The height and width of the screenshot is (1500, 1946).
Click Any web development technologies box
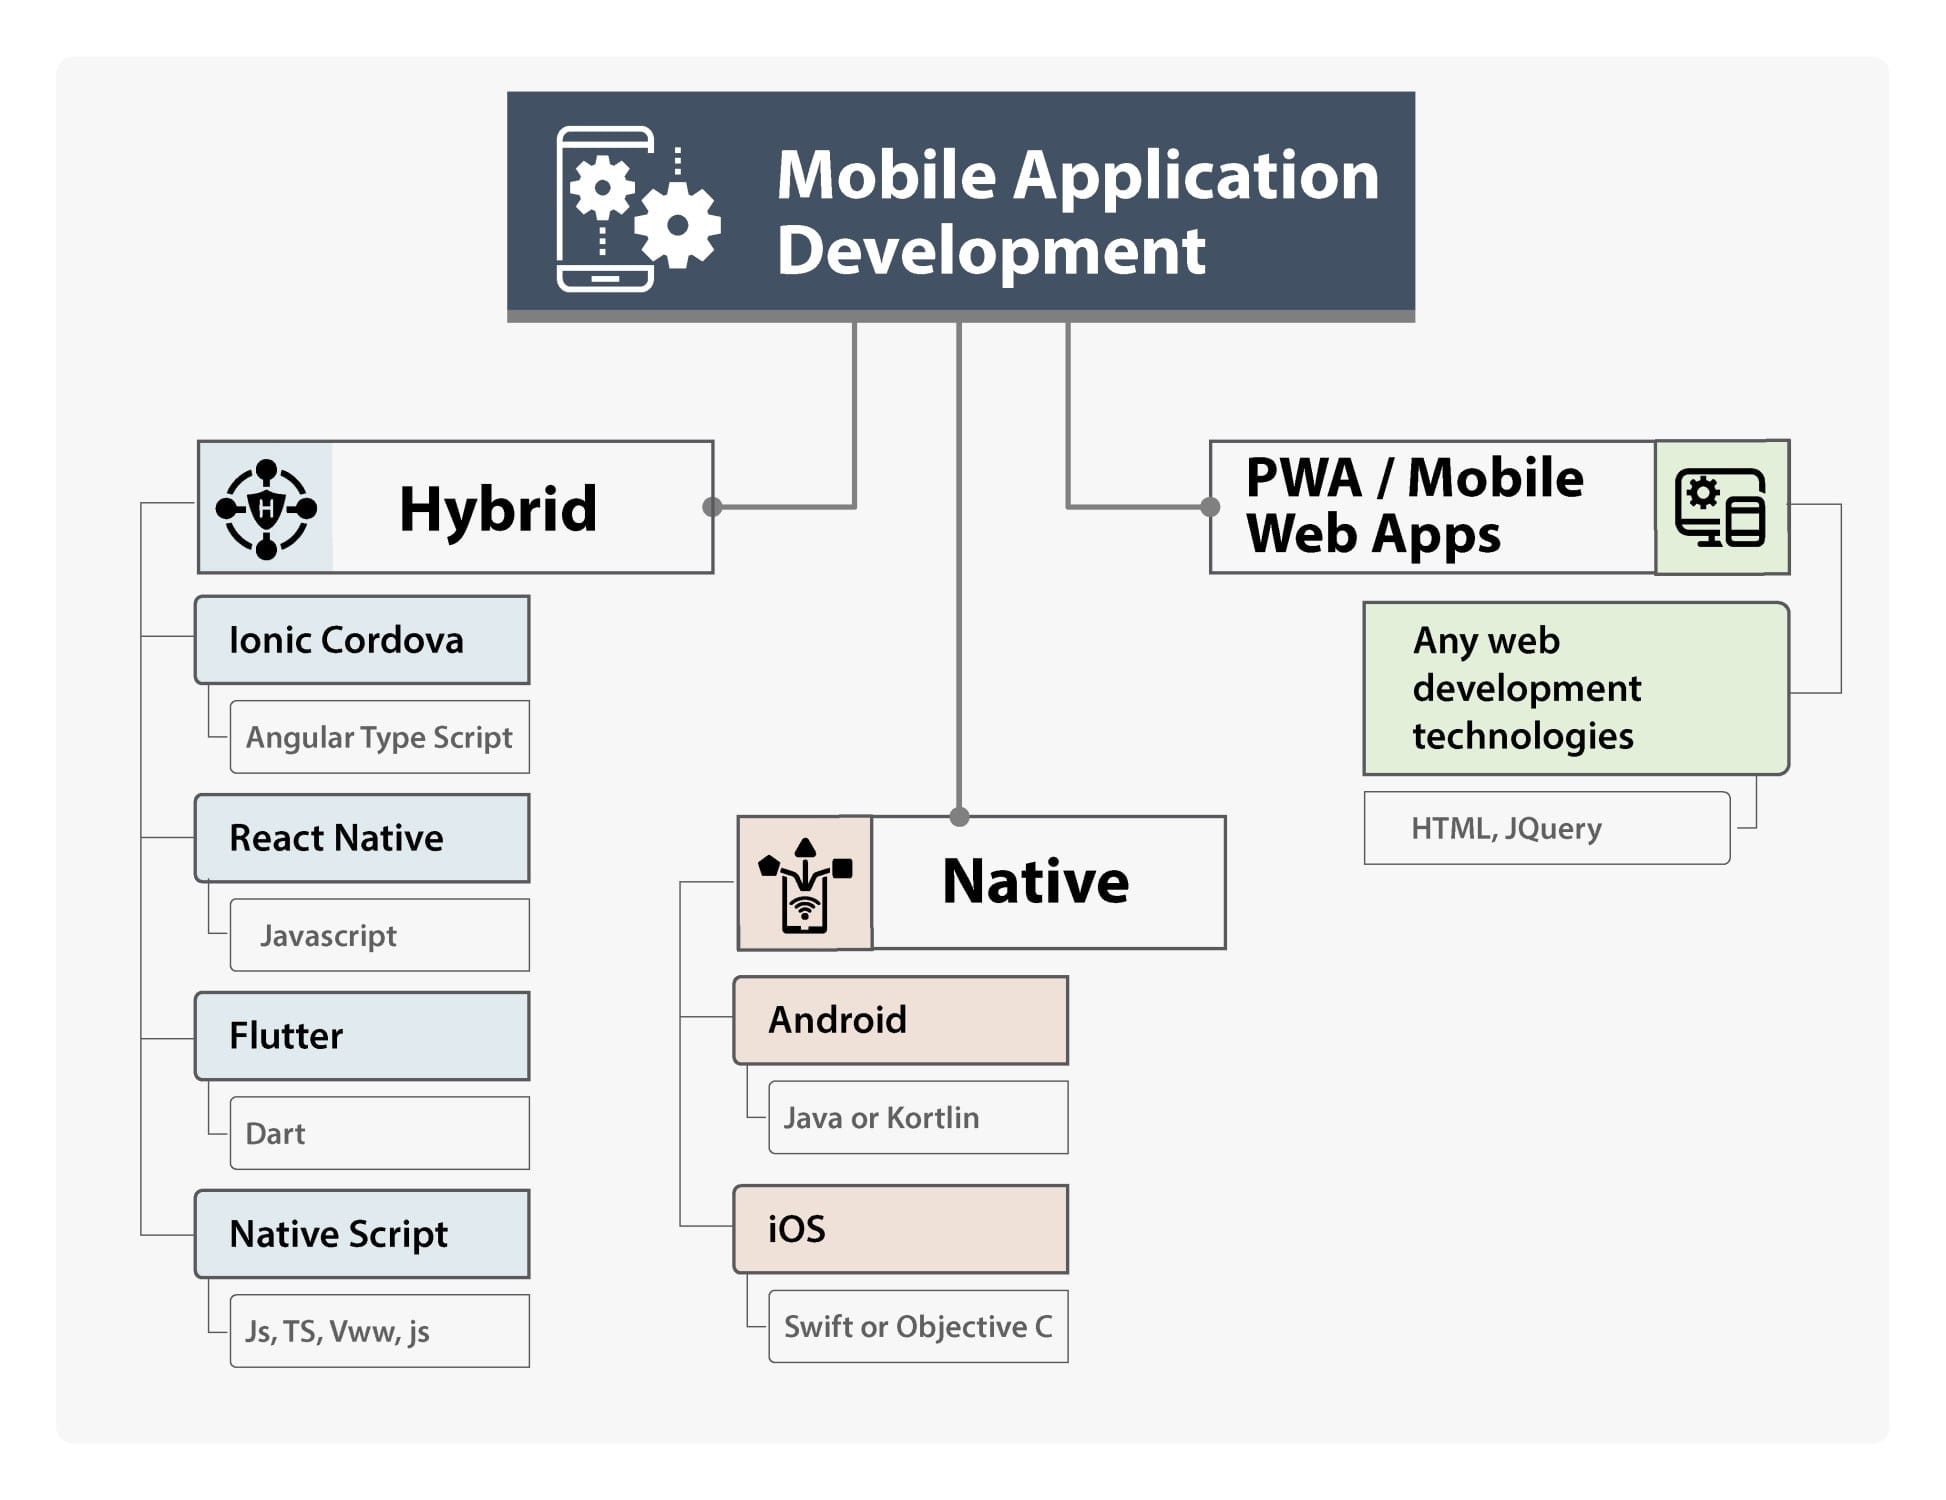(x=1576, y=688)
